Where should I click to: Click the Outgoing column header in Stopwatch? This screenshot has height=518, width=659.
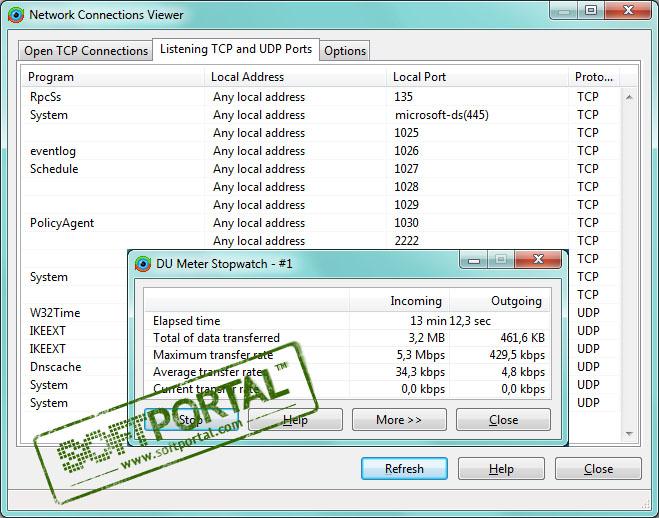pyautogui.click(x=500, y=300)
